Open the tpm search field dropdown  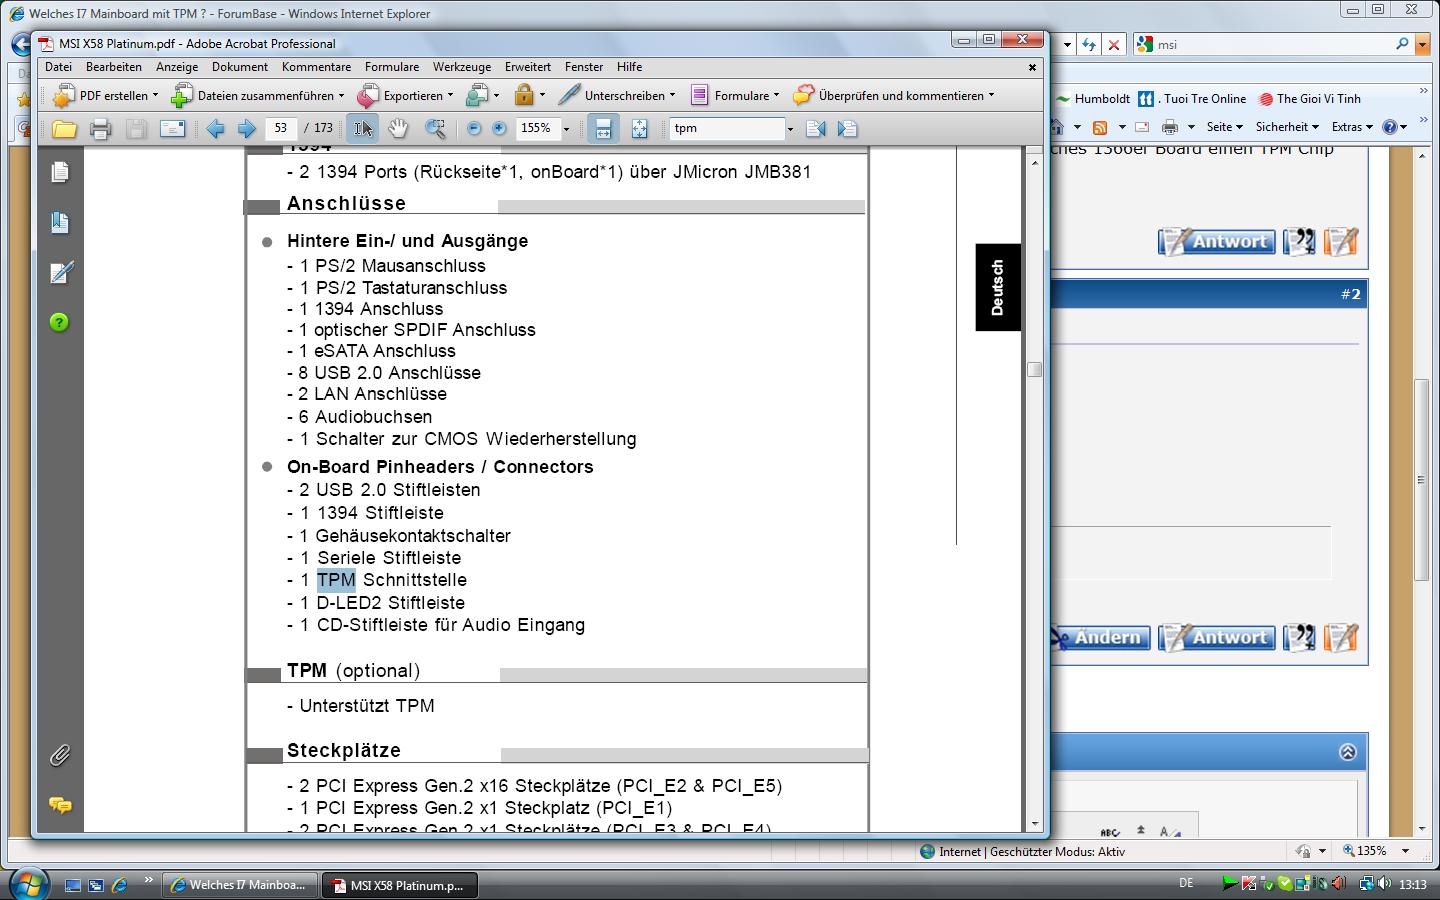[790, 129]
